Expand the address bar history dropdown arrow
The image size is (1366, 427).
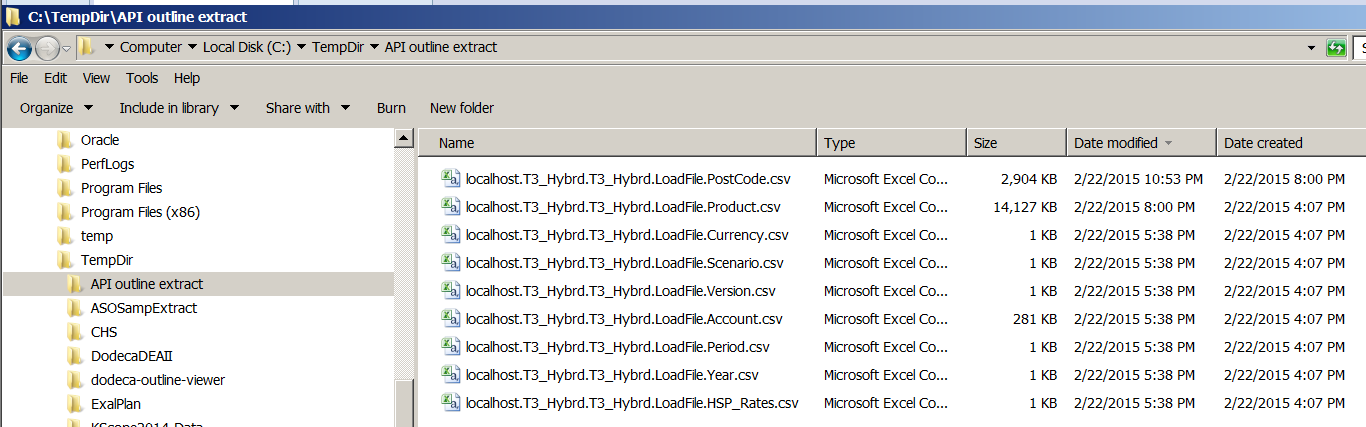point(1311,48)
